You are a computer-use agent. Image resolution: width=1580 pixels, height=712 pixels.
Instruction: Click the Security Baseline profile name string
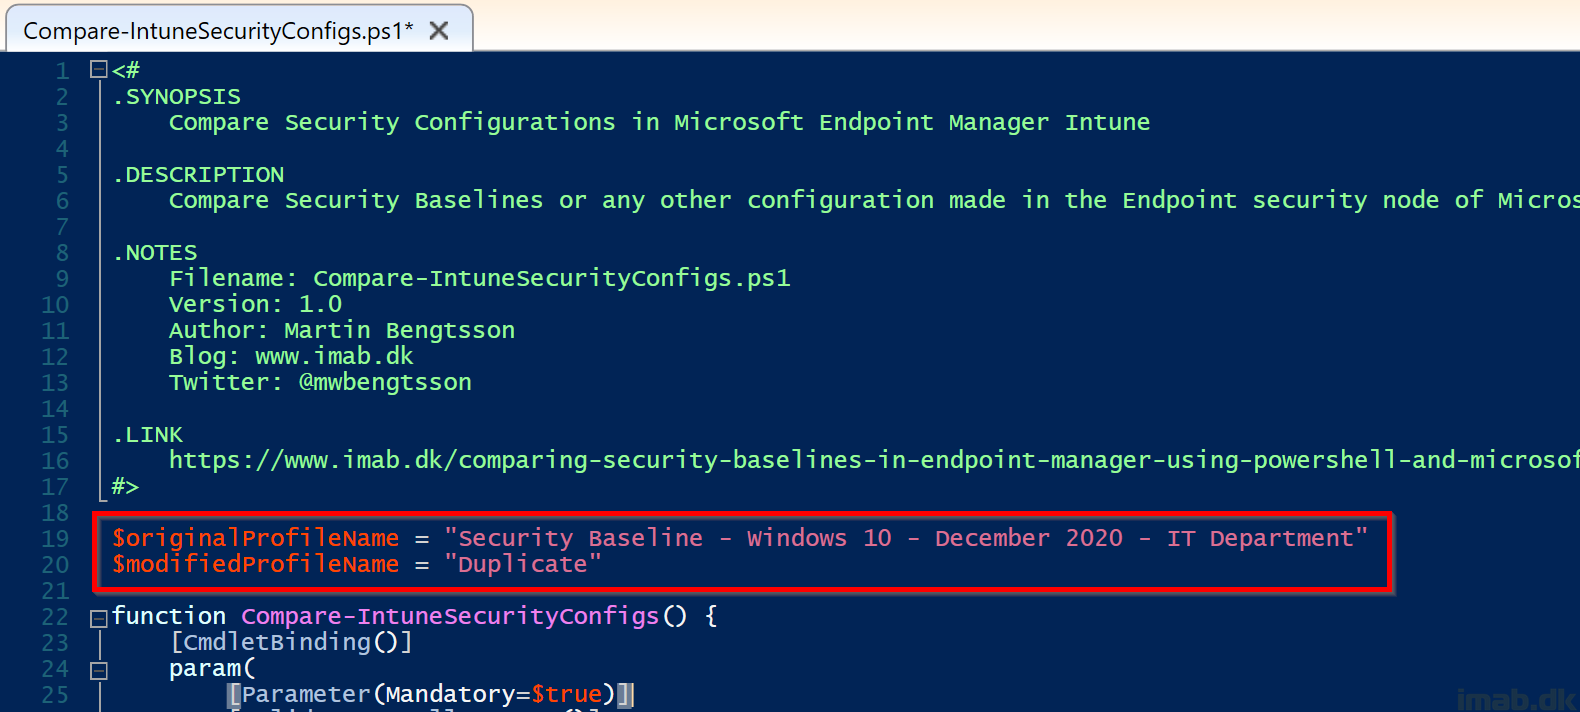[x=906, y=538]
